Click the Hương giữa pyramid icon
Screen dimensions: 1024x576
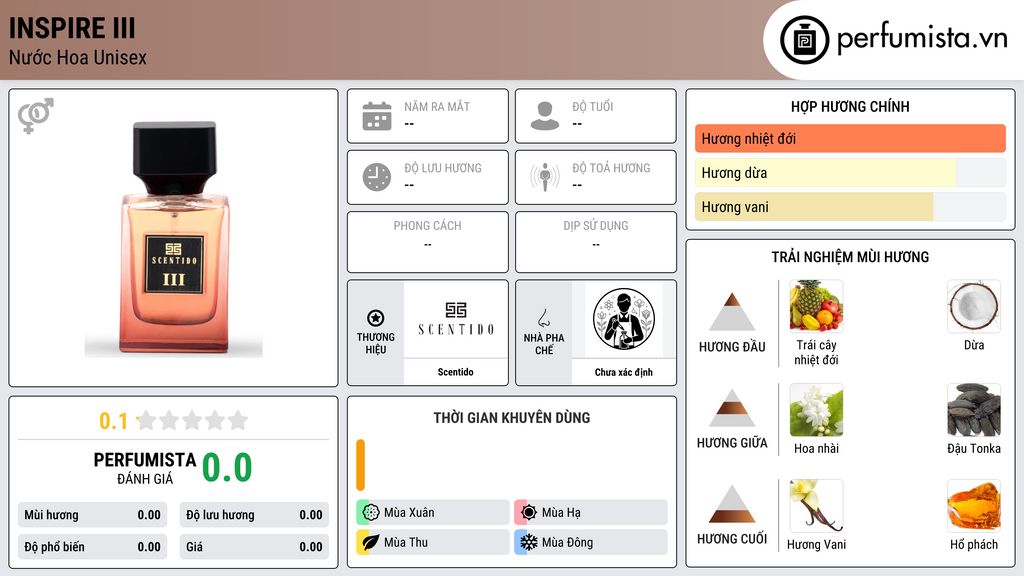click(732, 408)
